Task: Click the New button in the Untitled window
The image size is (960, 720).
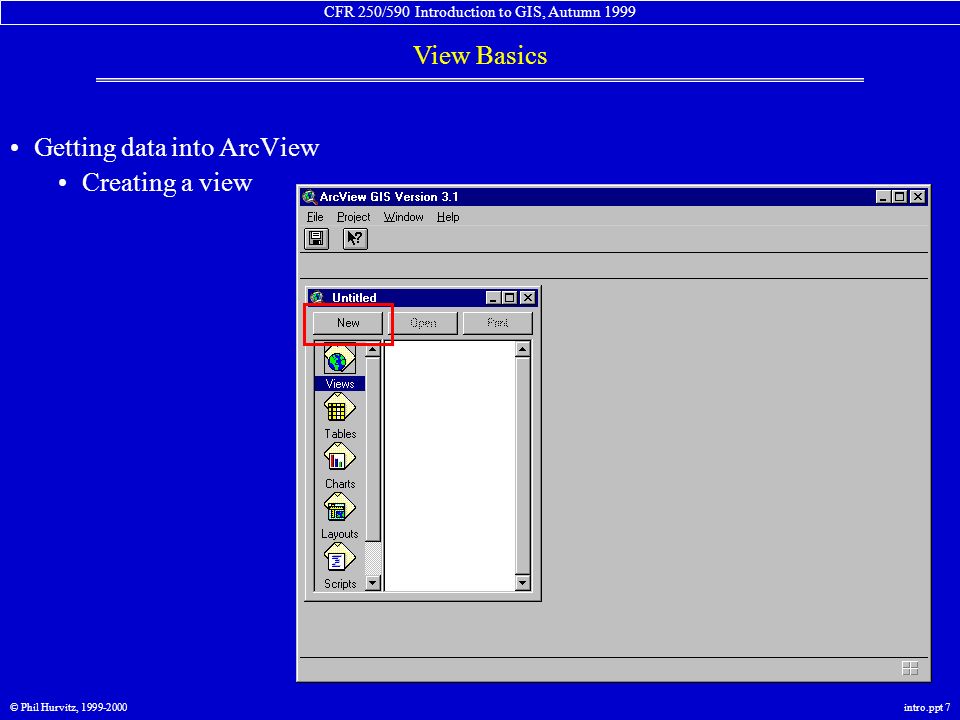Action: tap(348, 323)
